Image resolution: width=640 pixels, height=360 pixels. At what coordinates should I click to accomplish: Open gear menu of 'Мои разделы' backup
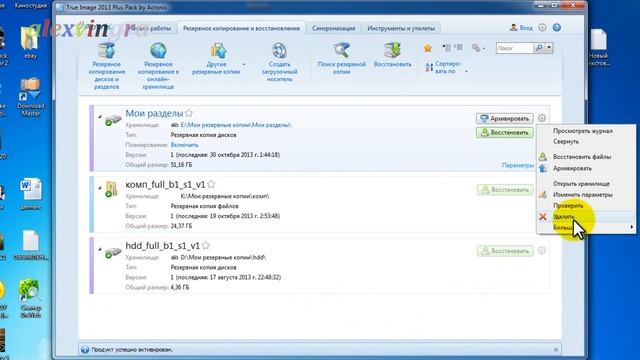(x=542, y=118)
